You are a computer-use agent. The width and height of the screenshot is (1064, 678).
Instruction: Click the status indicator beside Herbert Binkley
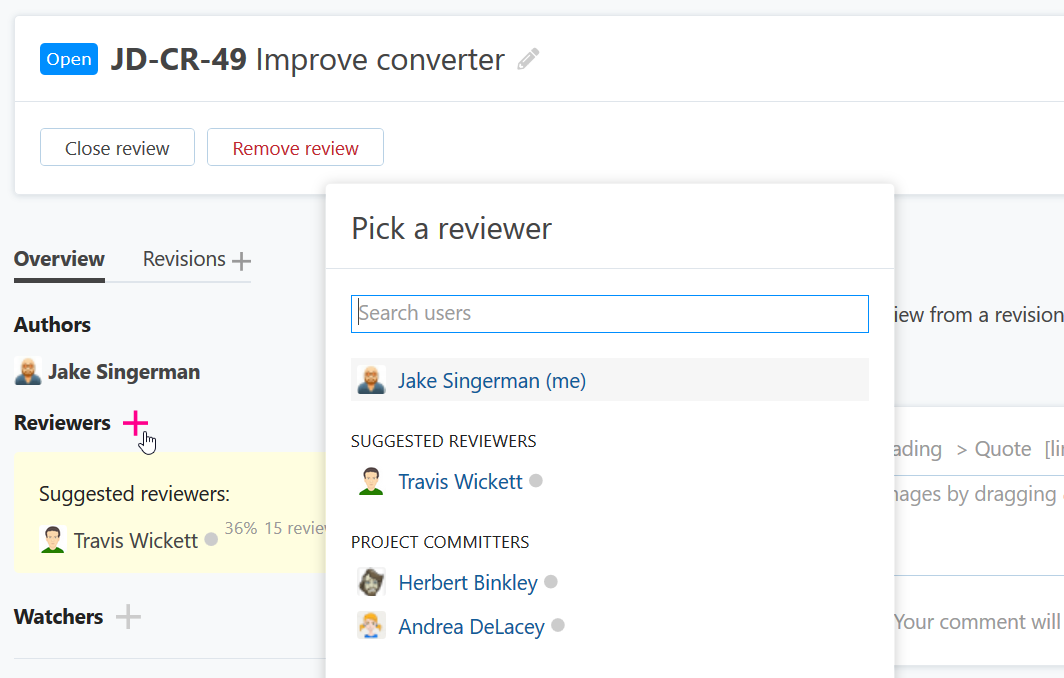tap(551, 581)
